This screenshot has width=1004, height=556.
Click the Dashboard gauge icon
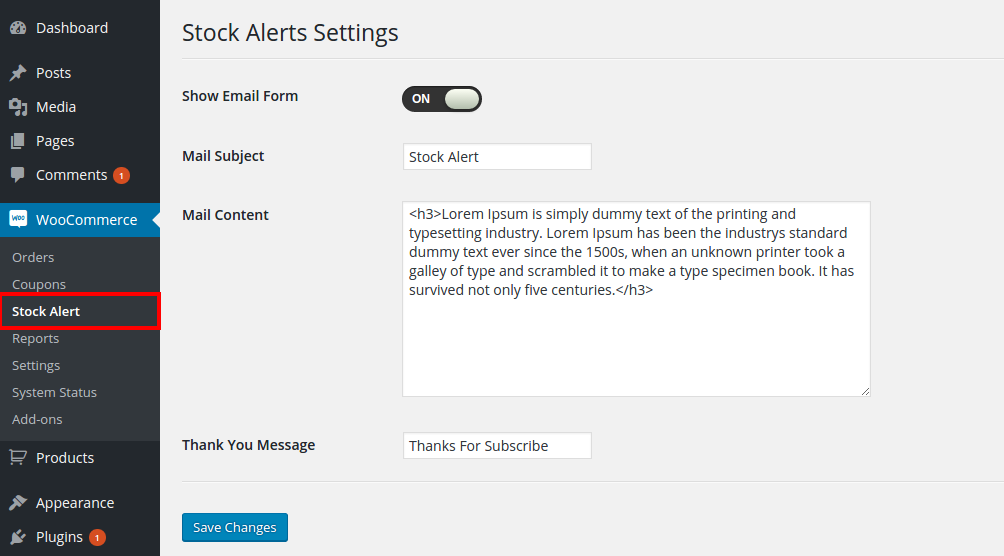(18, 28)
